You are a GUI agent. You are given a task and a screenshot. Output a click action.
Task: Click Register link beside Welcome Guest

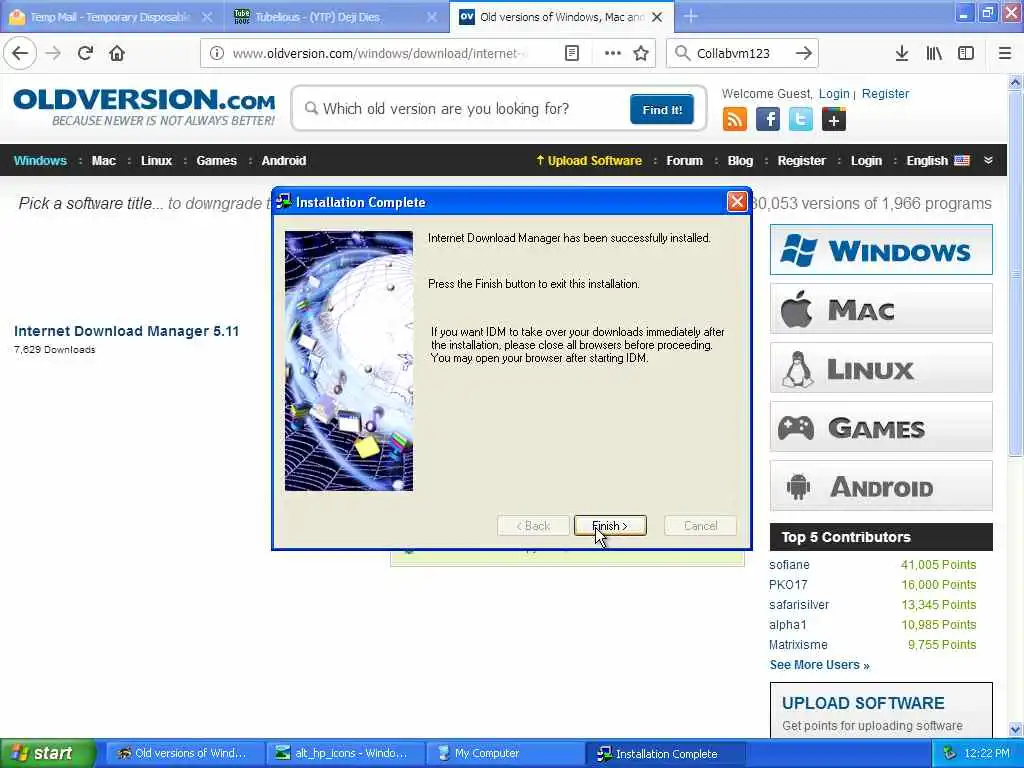pyautogui.click(x=885, y=93)
